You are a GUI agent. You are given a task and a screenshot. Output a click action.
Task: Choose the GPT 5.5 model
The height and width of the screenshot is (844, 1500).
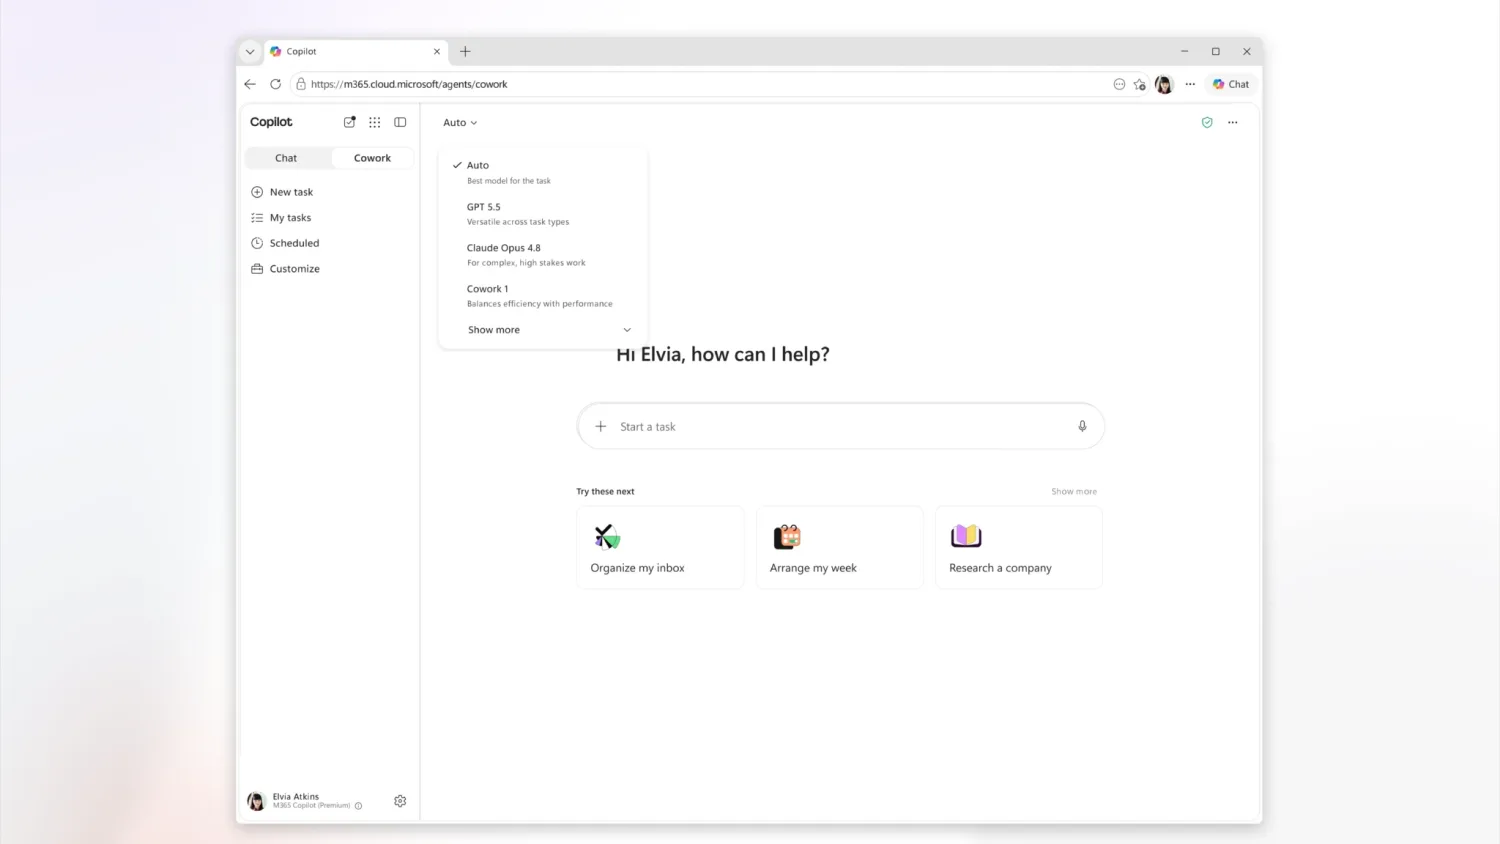(x=543, y=213)
